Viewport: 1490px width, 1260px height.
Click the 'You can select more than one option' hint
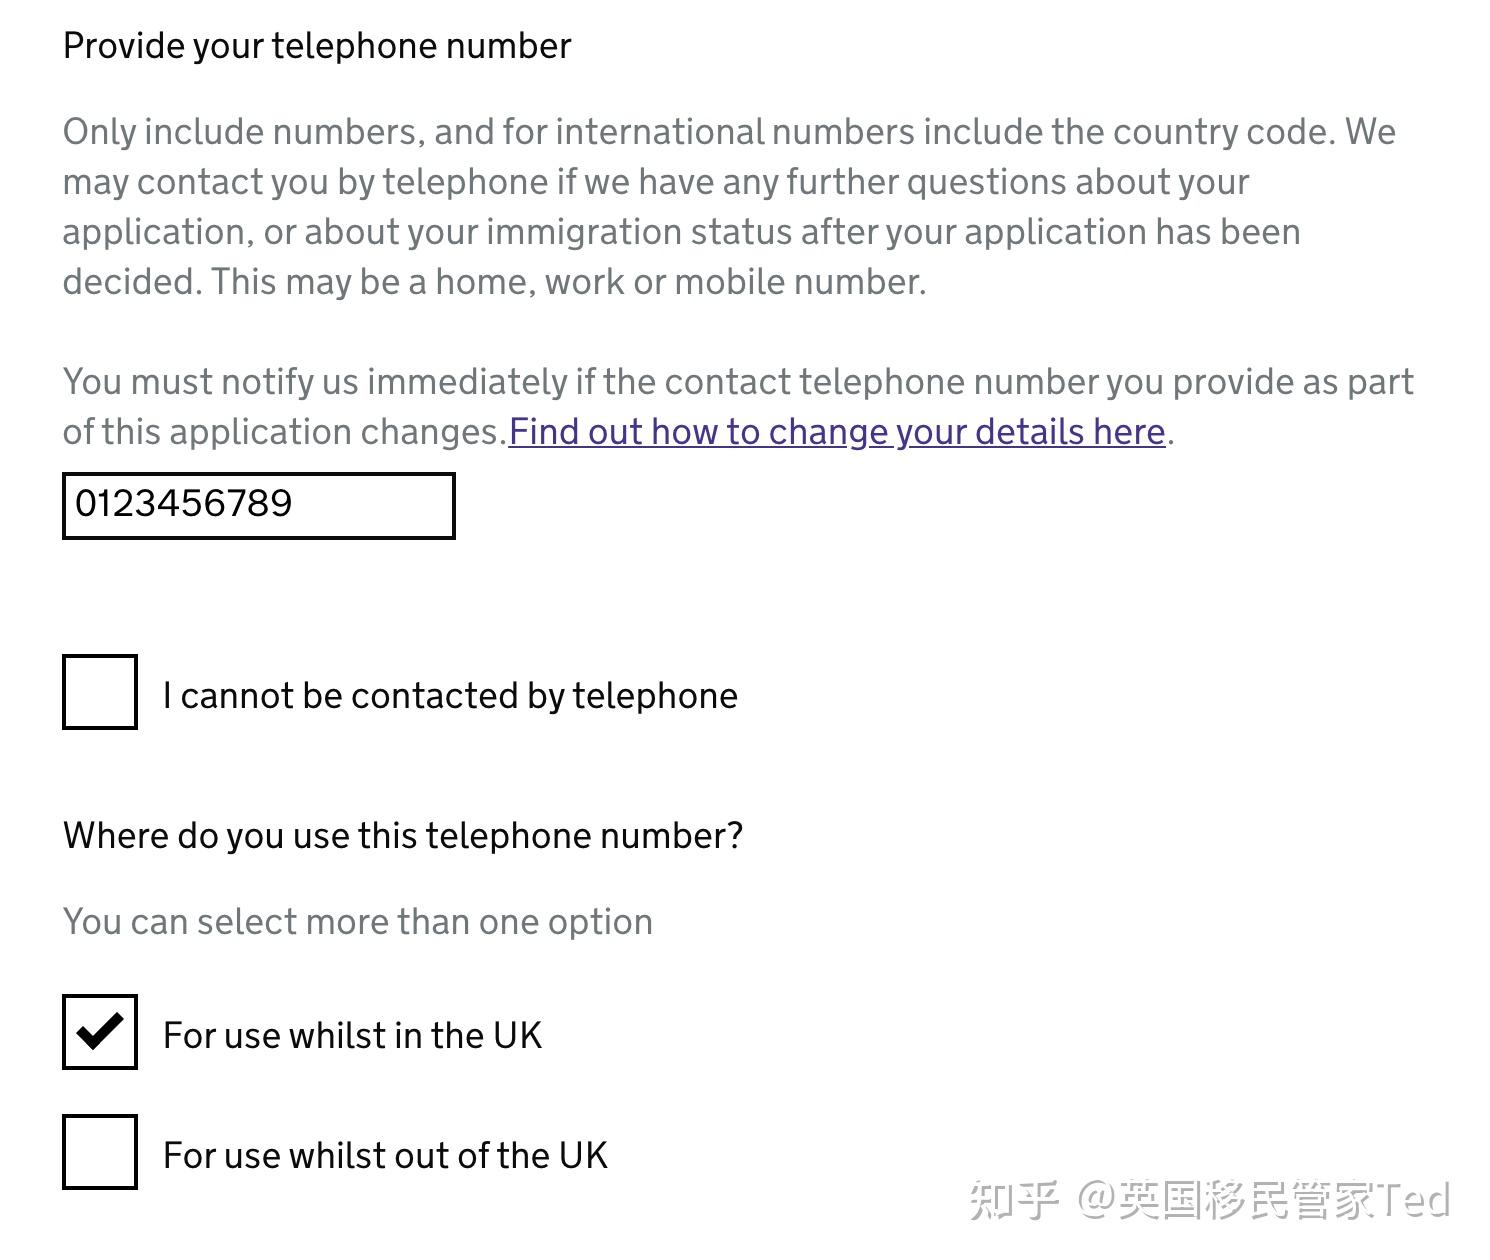pos(357,921)
